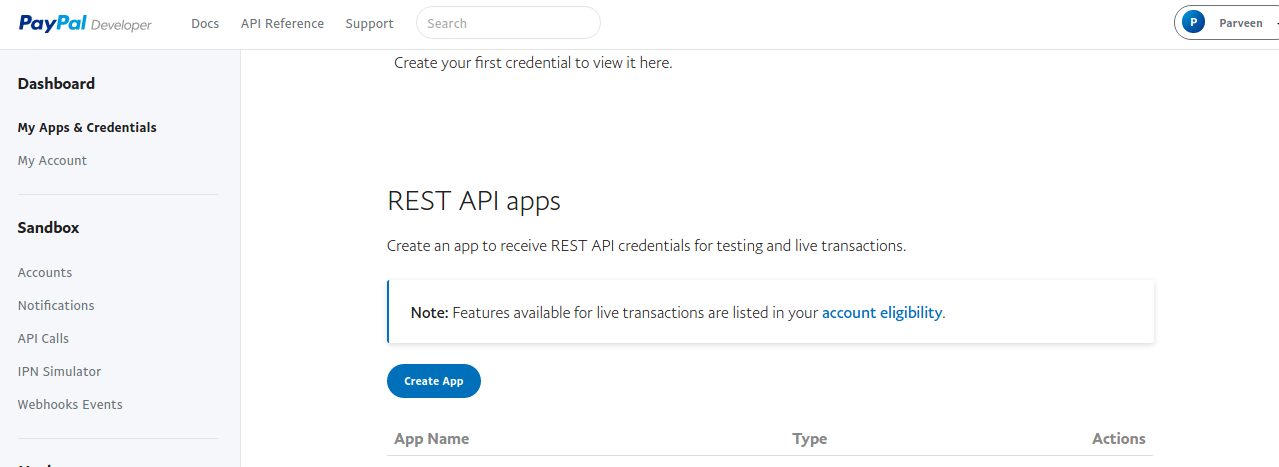Click the Actions column header

pyautogui.click(x=1119, y=438)
